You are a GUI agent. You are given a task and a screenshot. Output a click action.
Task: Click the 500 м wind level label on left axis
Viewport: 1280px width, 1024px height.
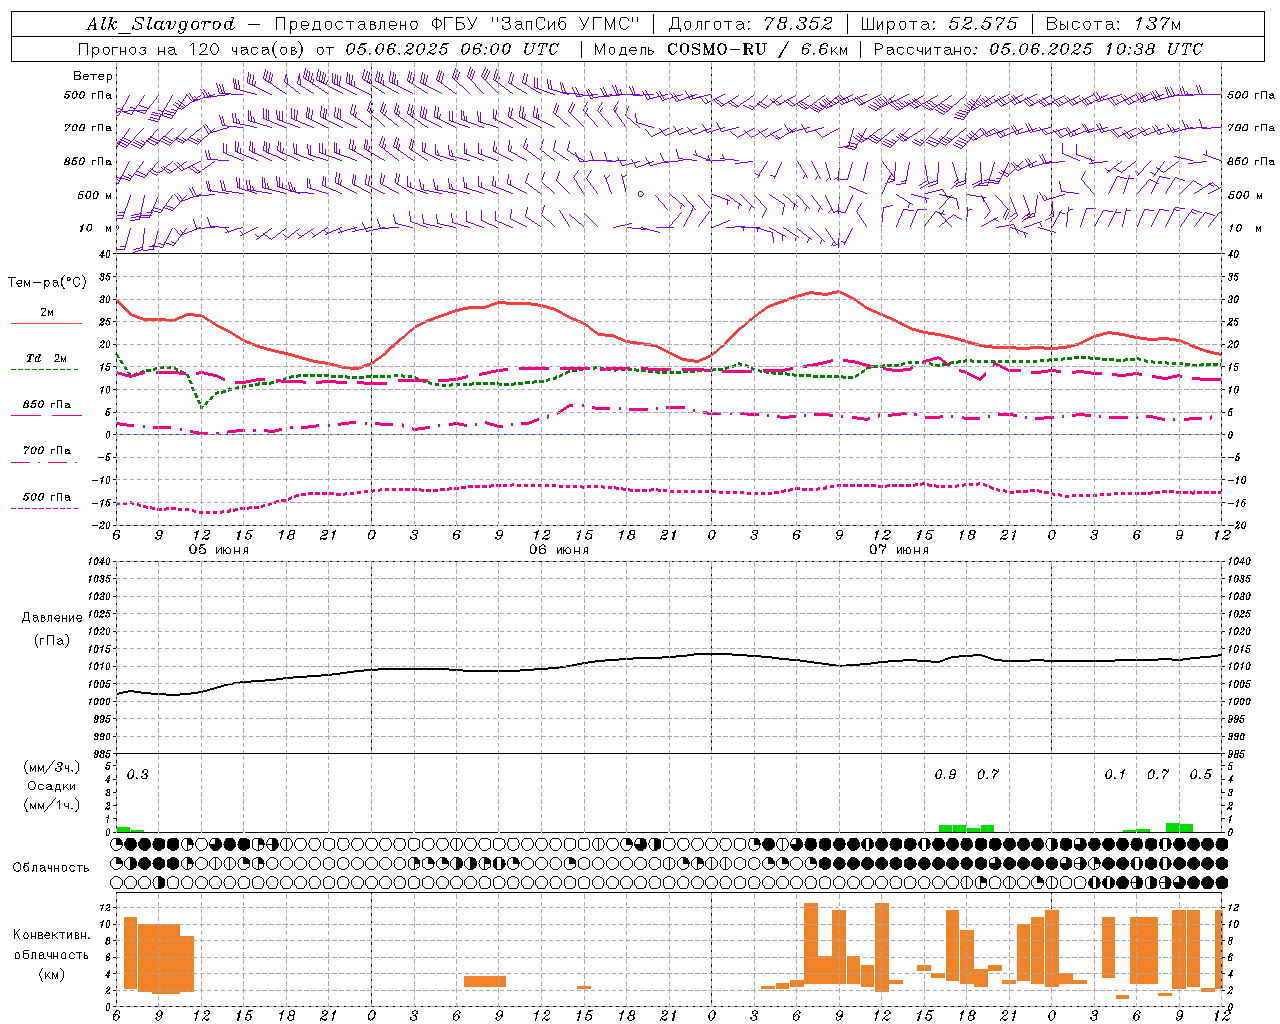coord(95,195)
